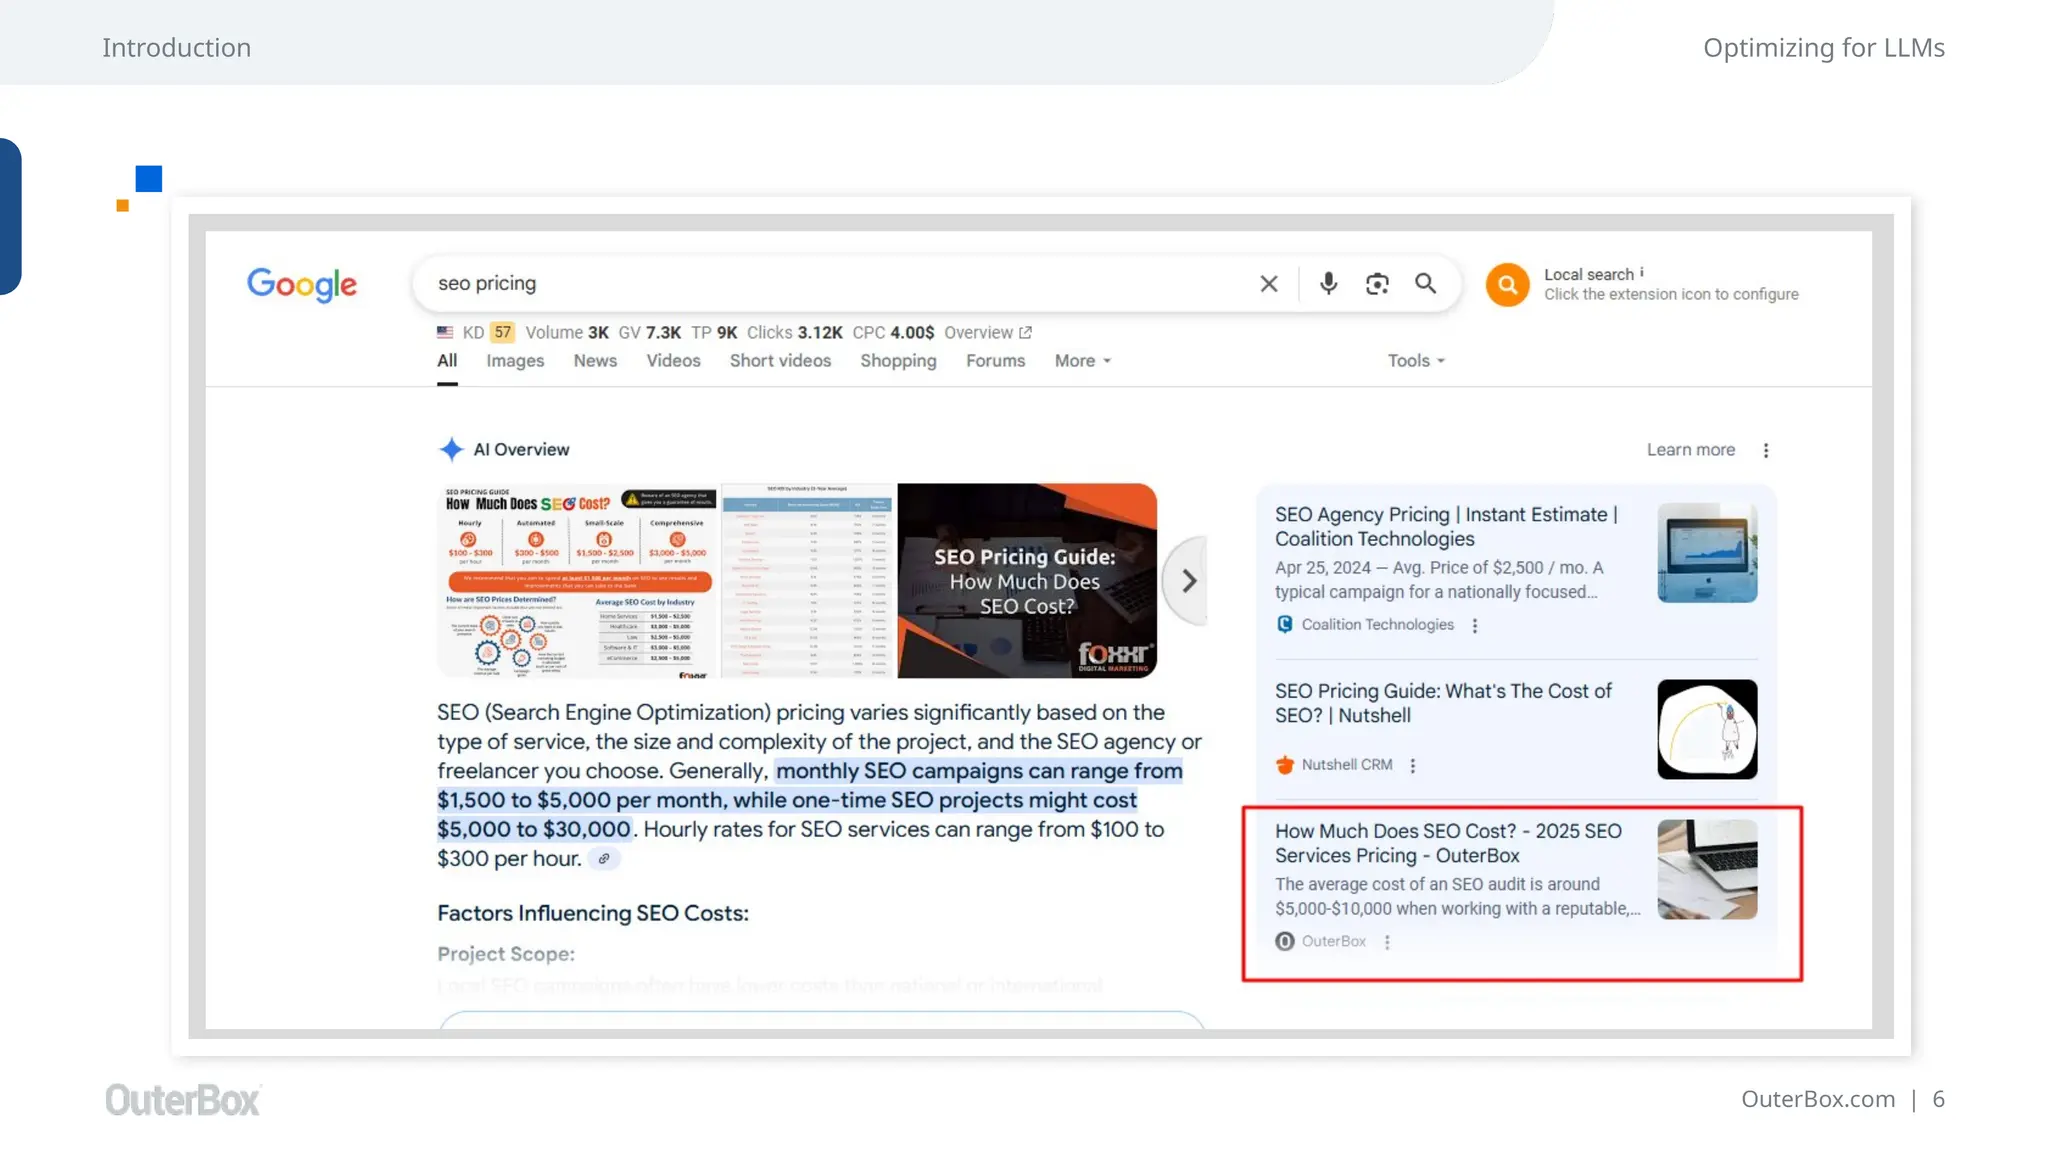The image size is (2048, 1152).
Task: Click the AI Overview sparkle icon
Action: pos(451,450)
